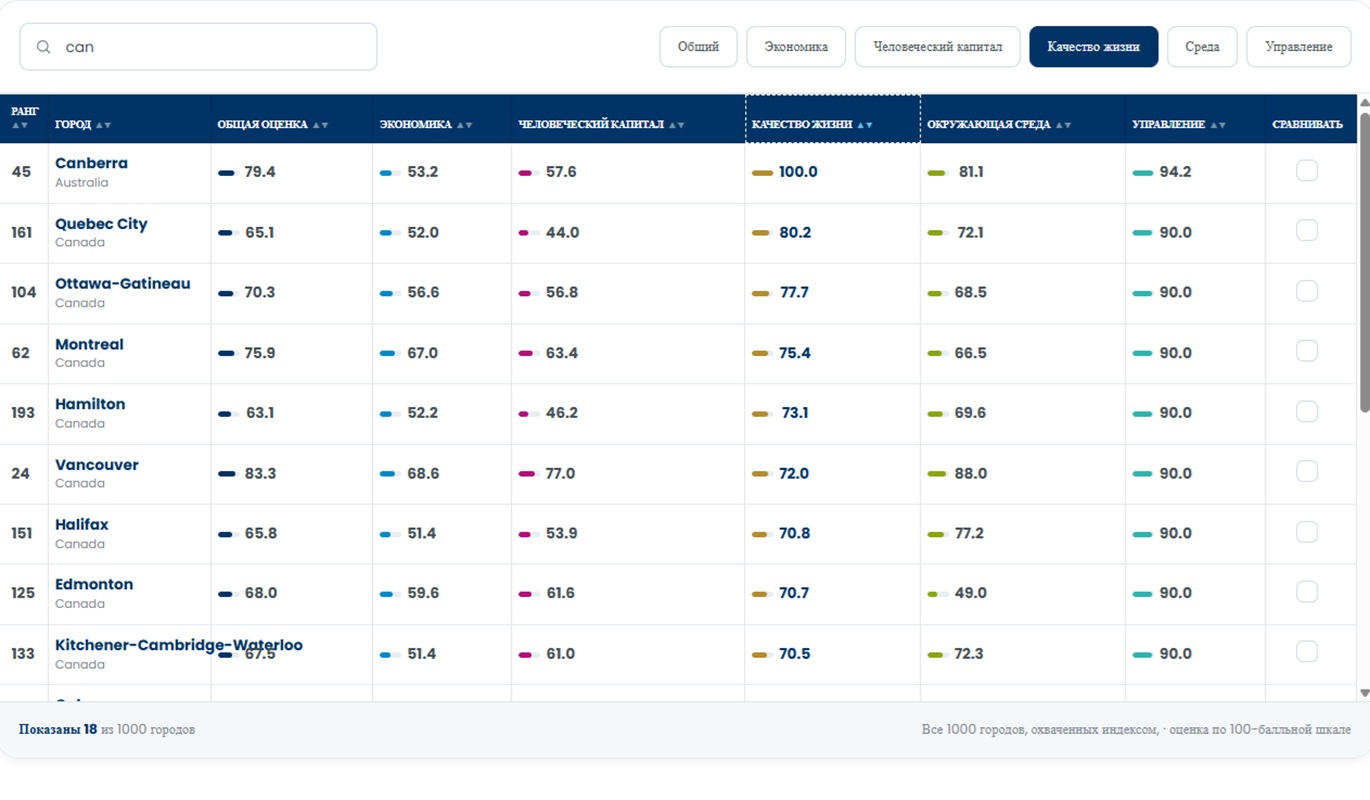
Task: Sort the table by ОБЩАЯ ОЦЕНКА arrows
Action: tap(320, 125)
